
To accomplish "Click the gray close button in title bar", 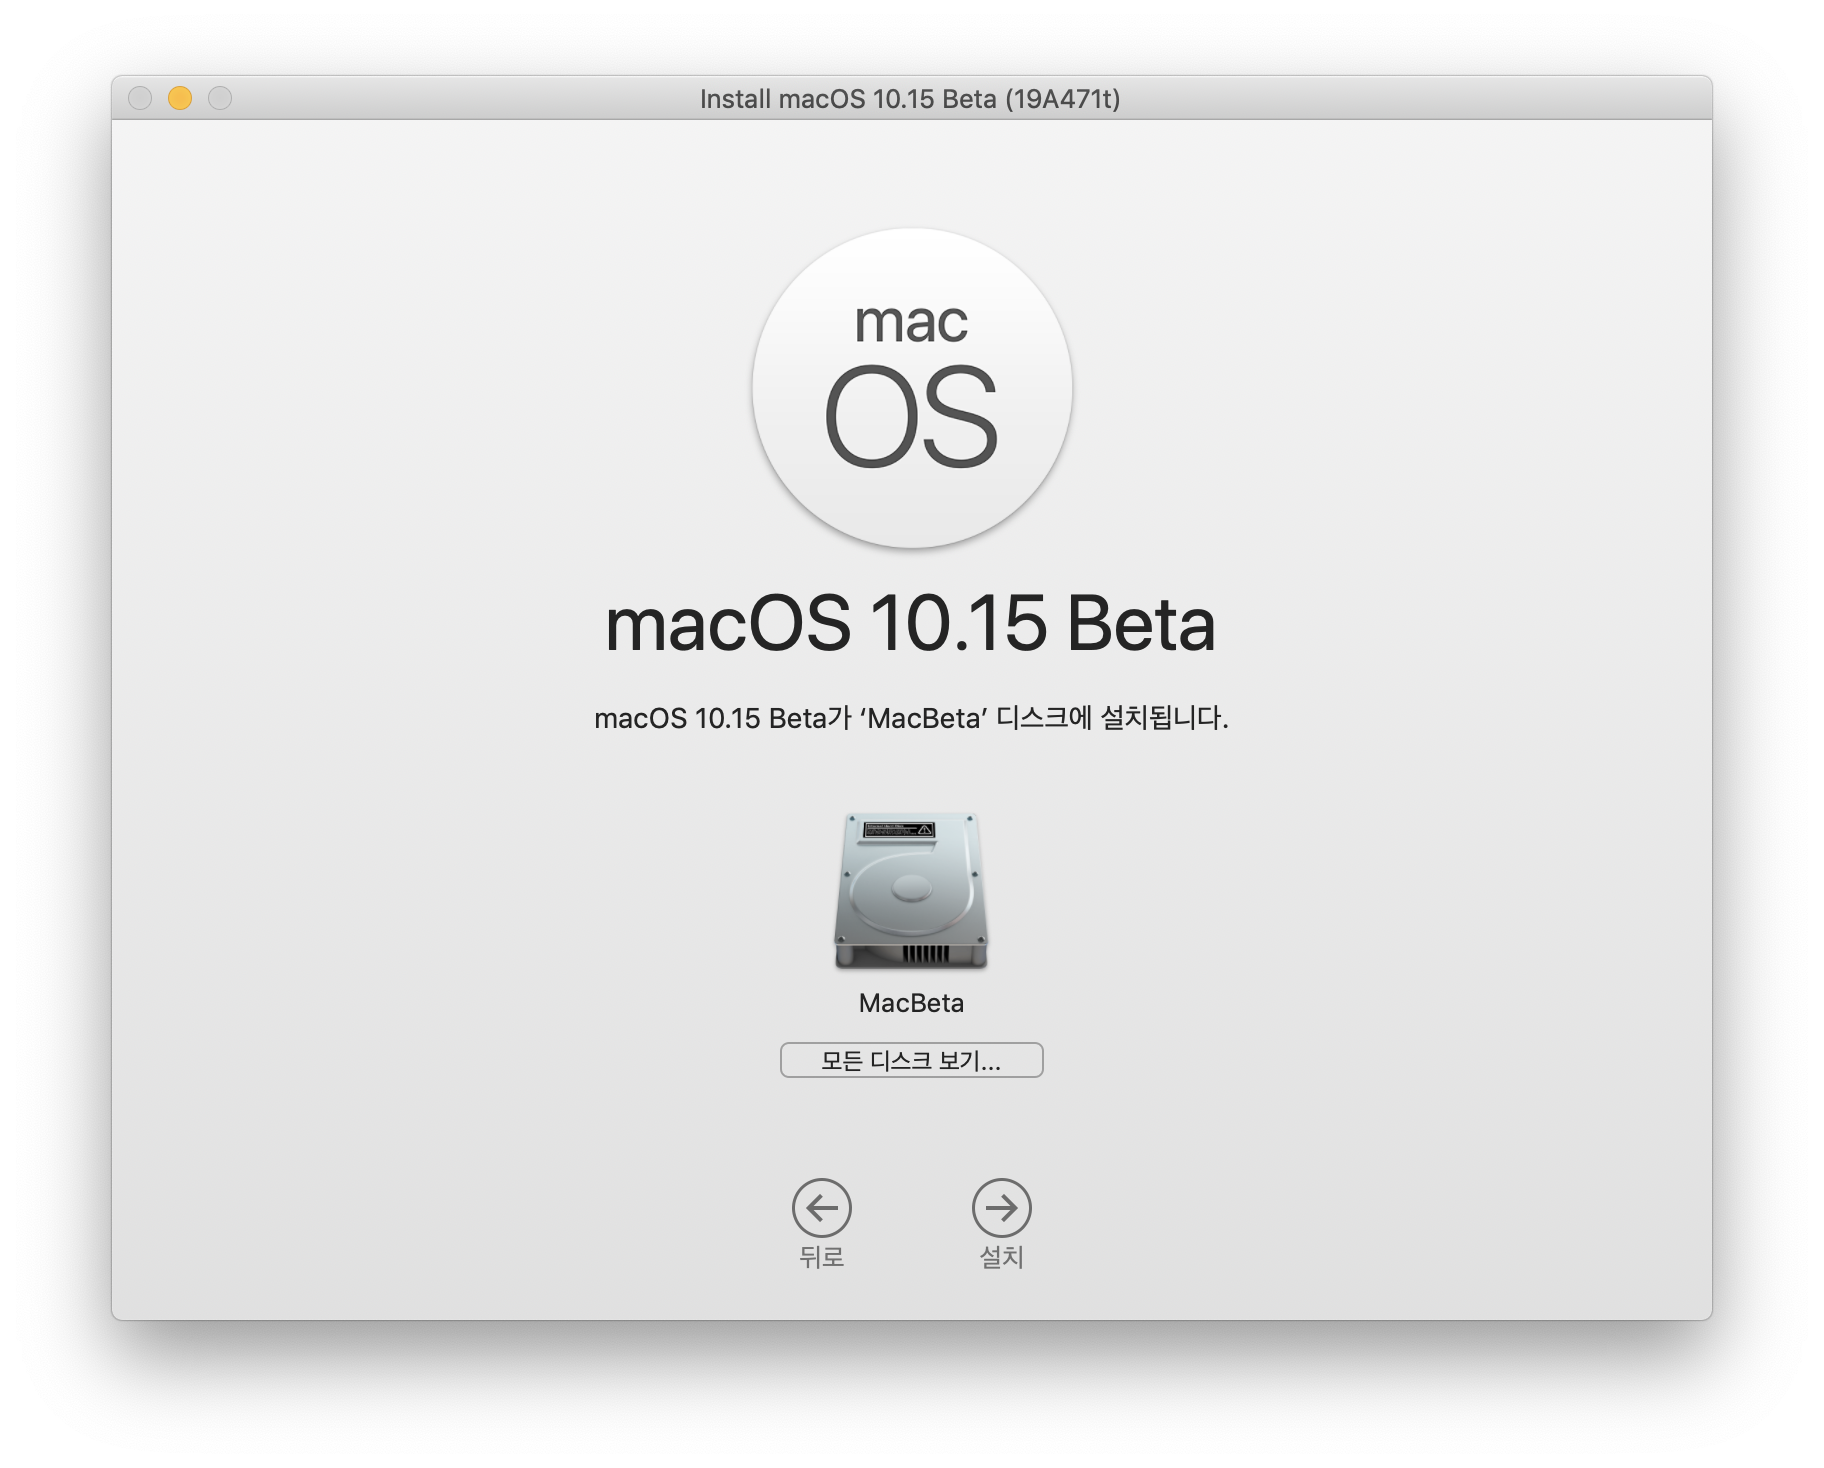I will click(140, 98).
